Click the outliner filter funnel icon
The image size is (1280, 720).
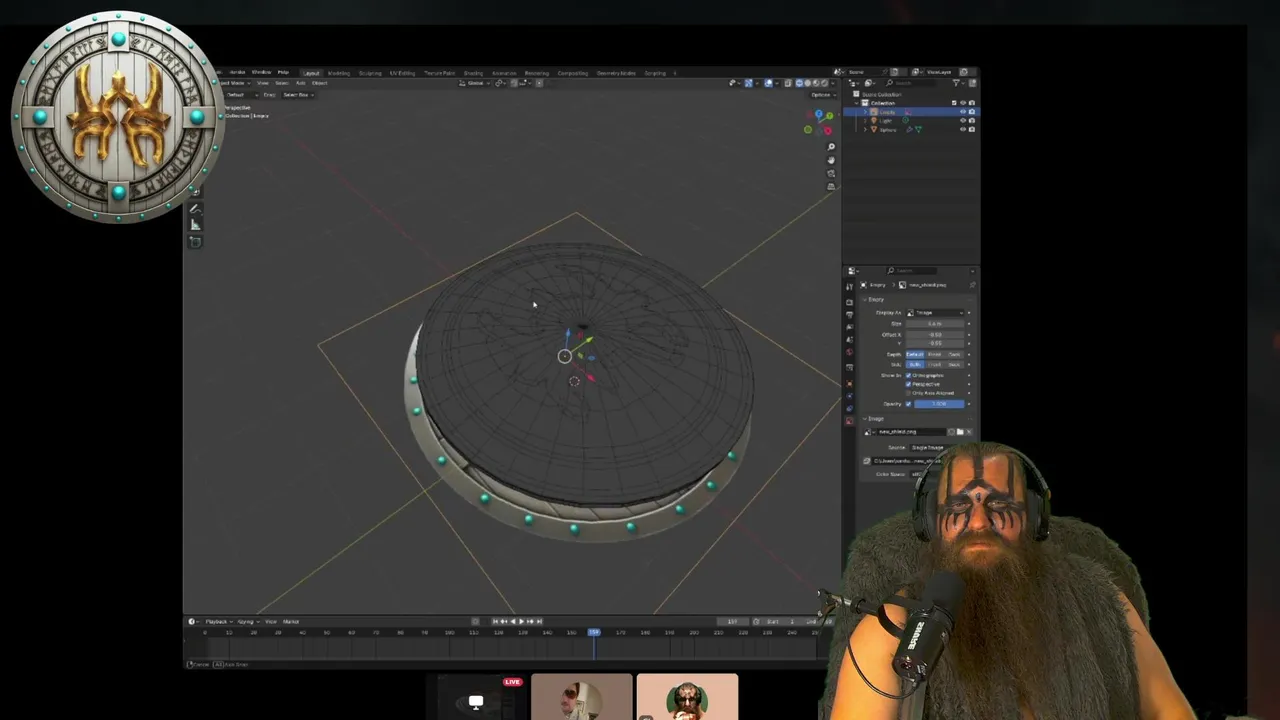[x=956, y=83]
